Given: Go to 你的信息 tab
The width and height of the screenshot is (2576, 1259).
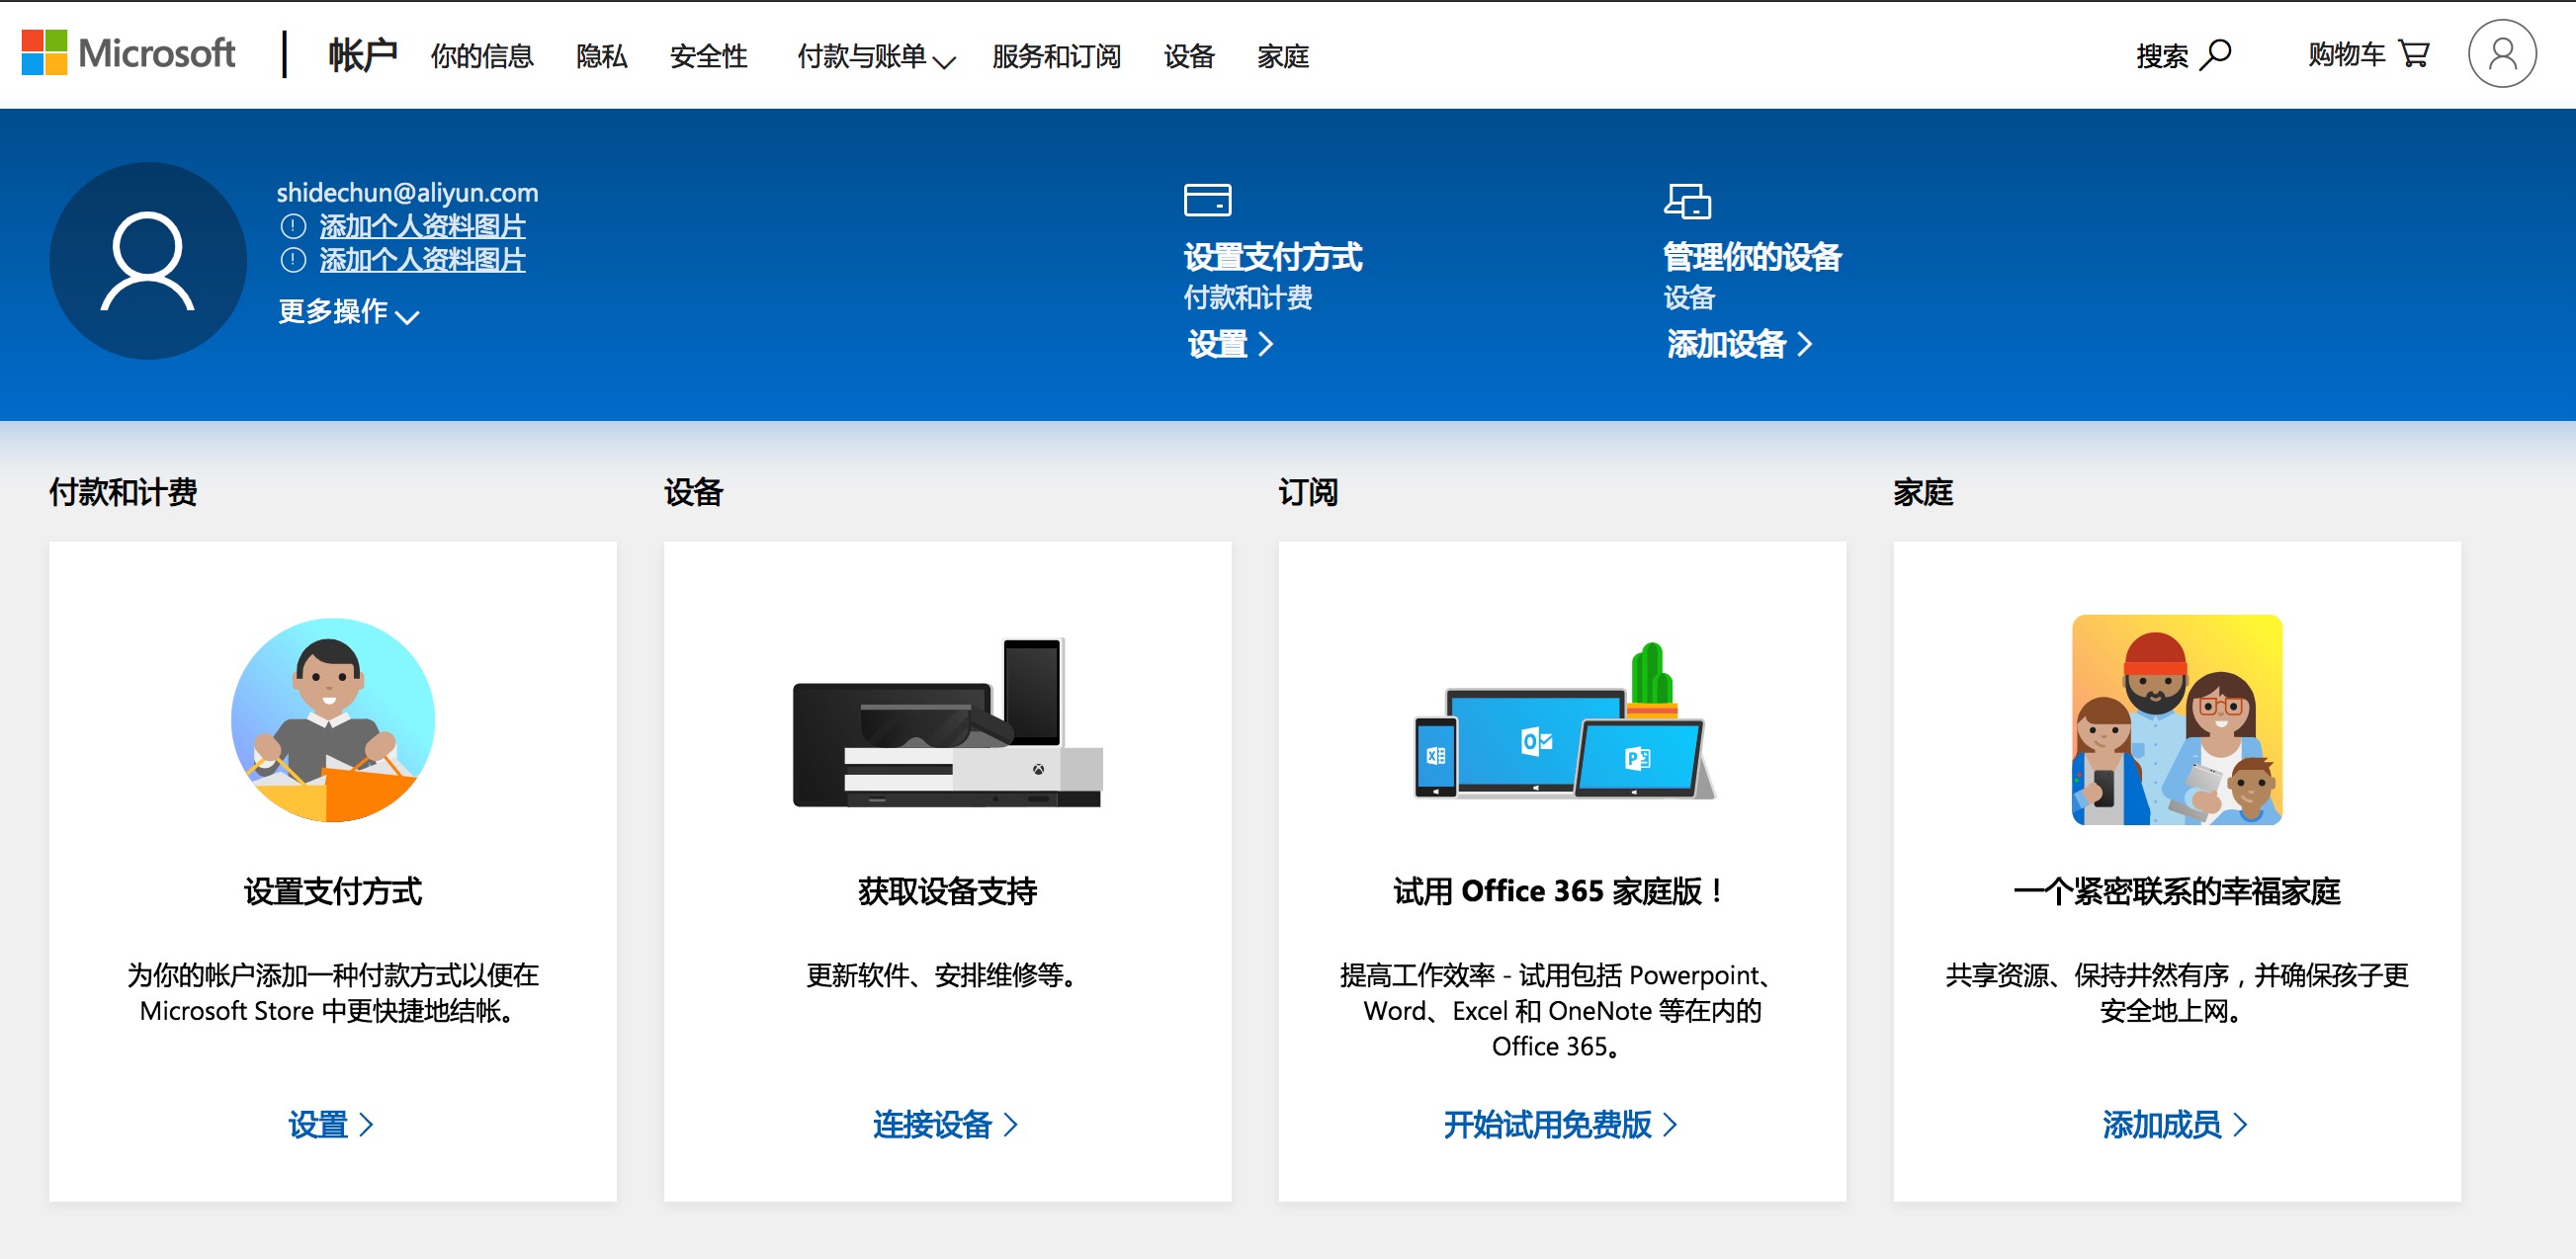Looking at the screenshot, I should [x=482, y=56].
